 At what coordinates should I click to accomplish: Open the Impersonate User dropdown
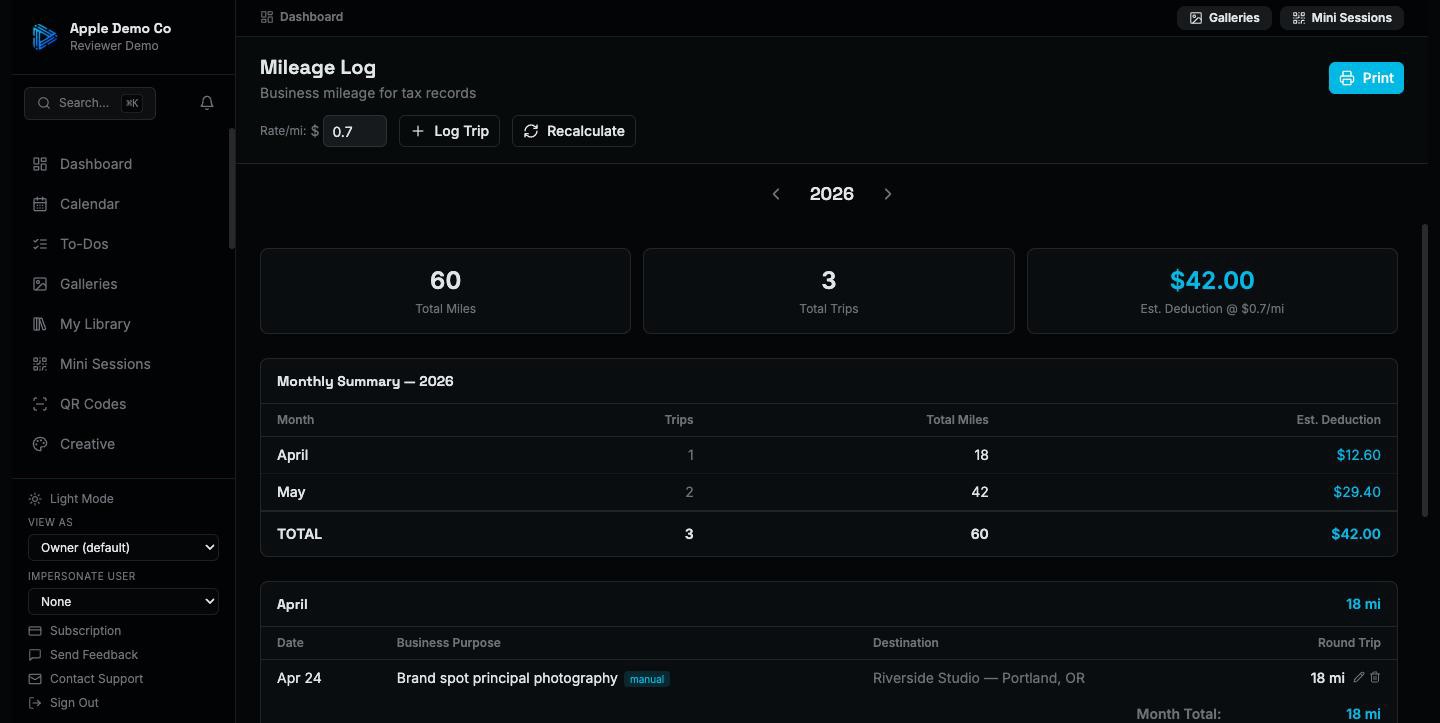(x=123, y=601)
